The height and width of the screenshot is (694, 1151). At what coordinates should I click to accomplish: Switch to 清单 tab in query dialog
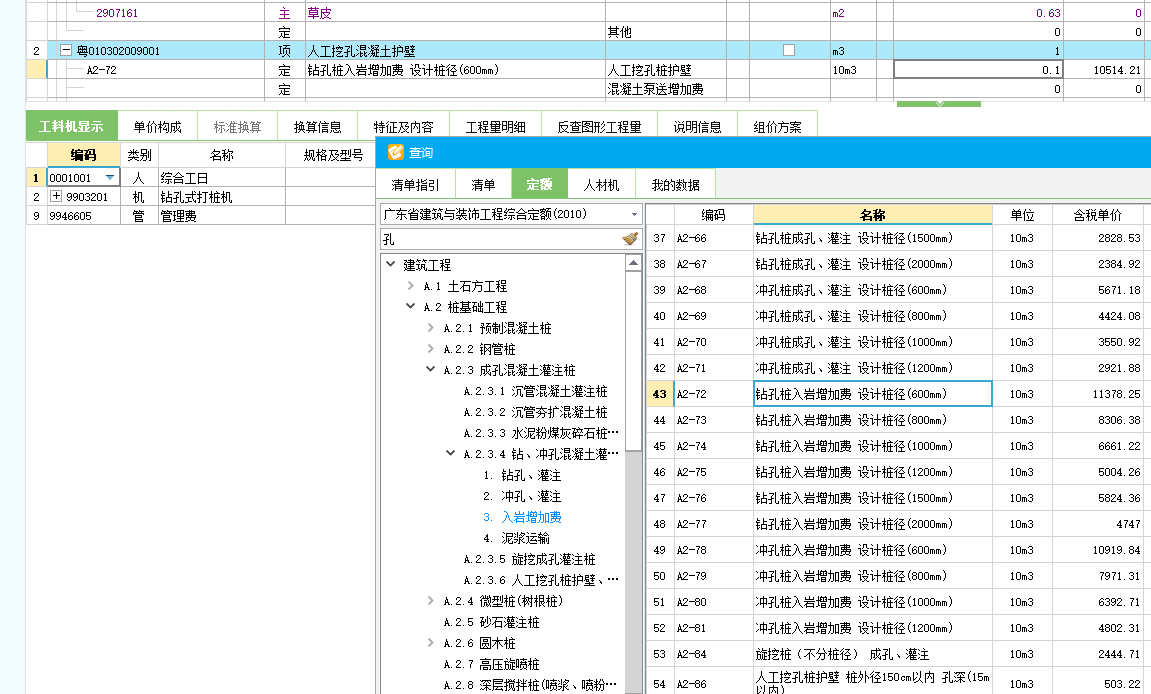click(483, 184)
